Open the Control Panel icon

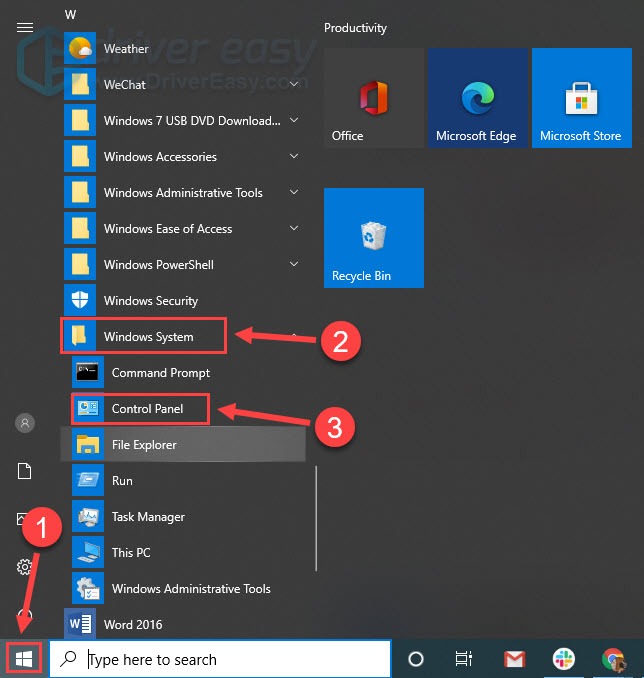click(x=88, y=408)
